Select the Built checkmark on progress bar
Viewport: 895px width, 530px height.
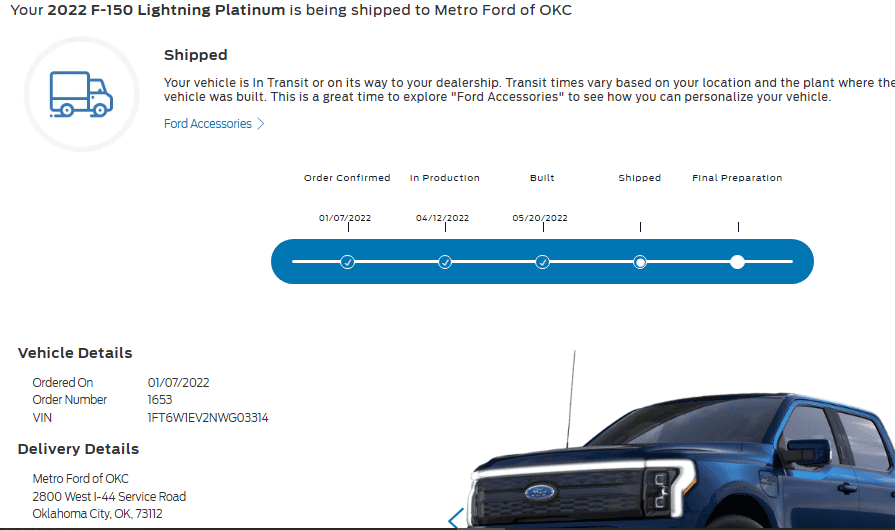pos(542,262)
